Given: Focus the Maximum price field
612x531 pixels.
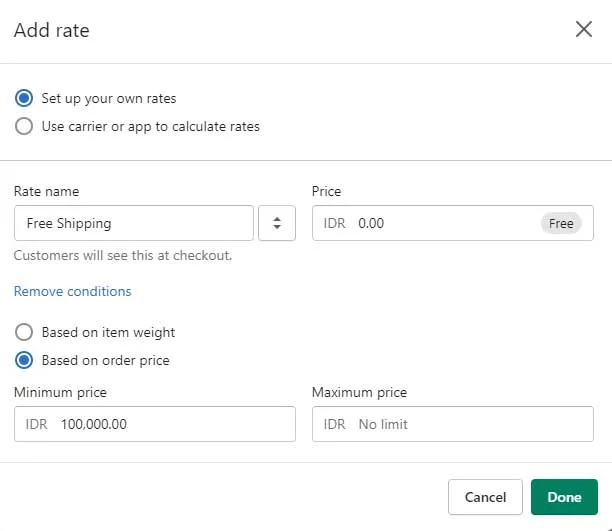Looking at the screenshot, I should (453, 424).
